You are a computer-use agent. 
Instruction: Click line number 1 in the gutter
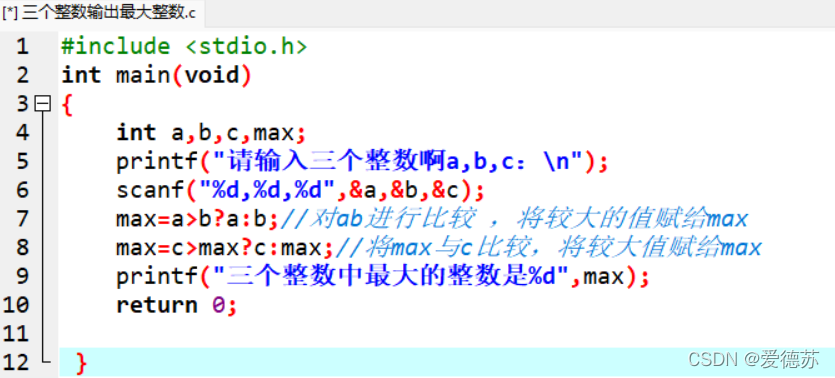pos(22,47)
